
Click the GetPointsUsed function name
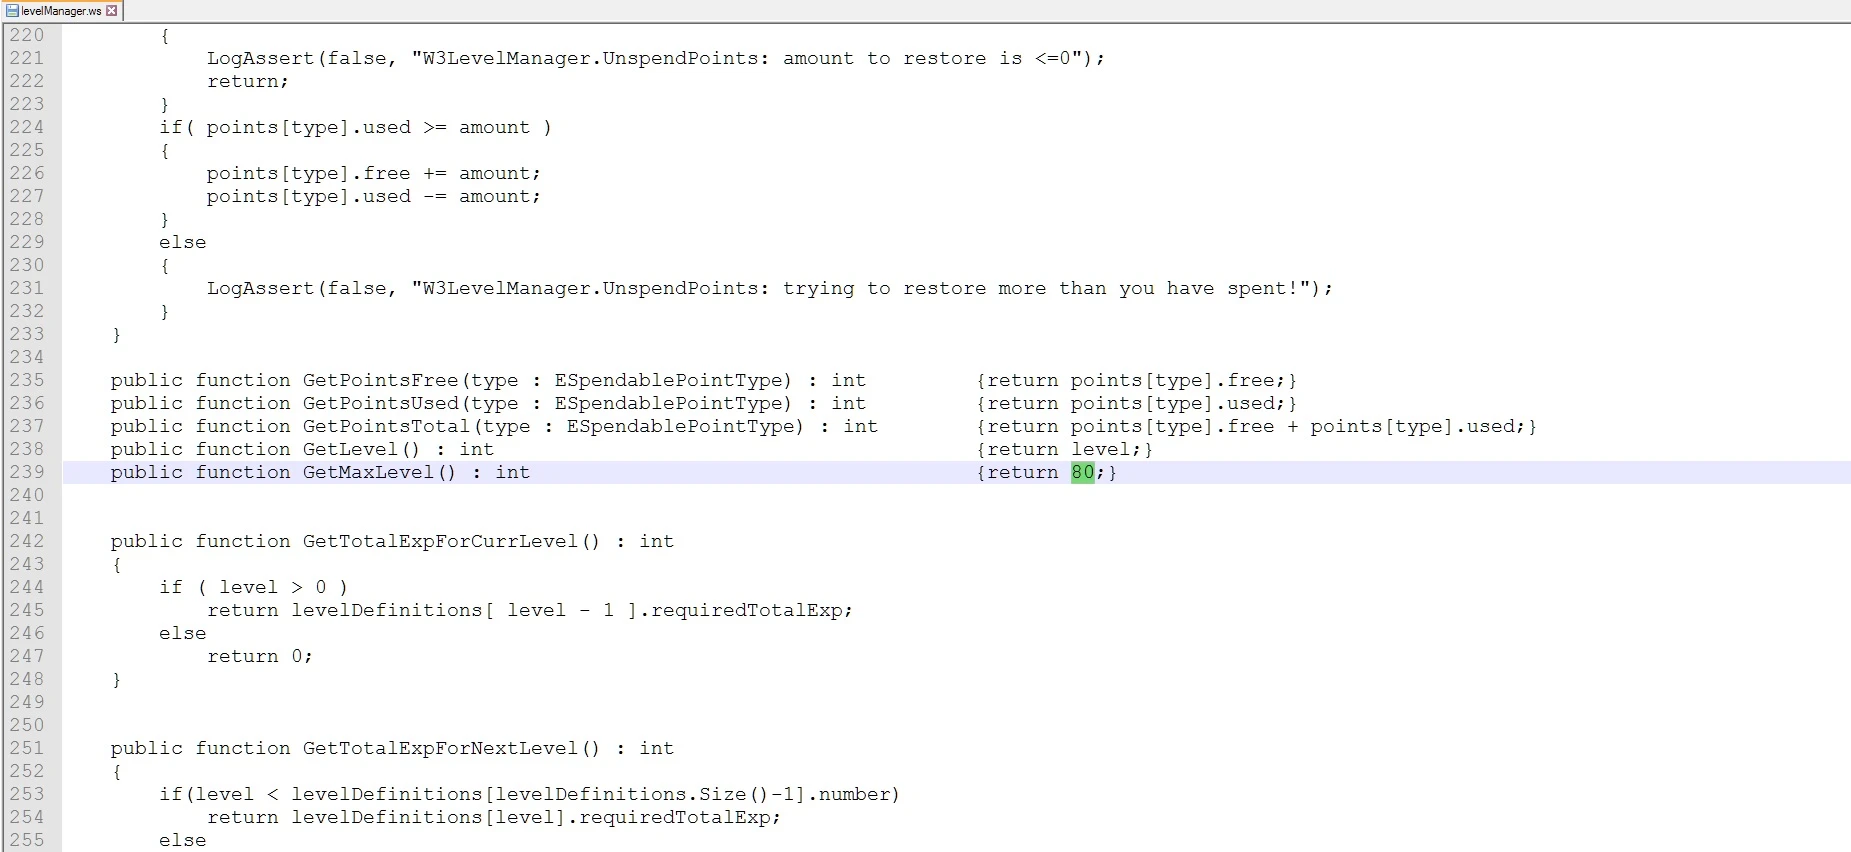(380, 403)
